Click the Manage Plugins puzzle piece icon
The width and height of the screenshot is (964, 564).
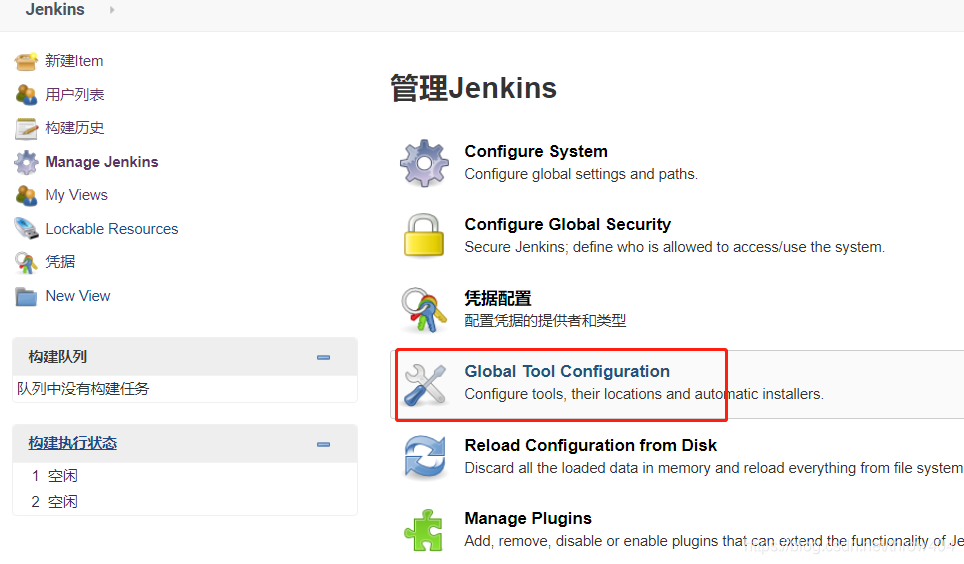[424, 530]
